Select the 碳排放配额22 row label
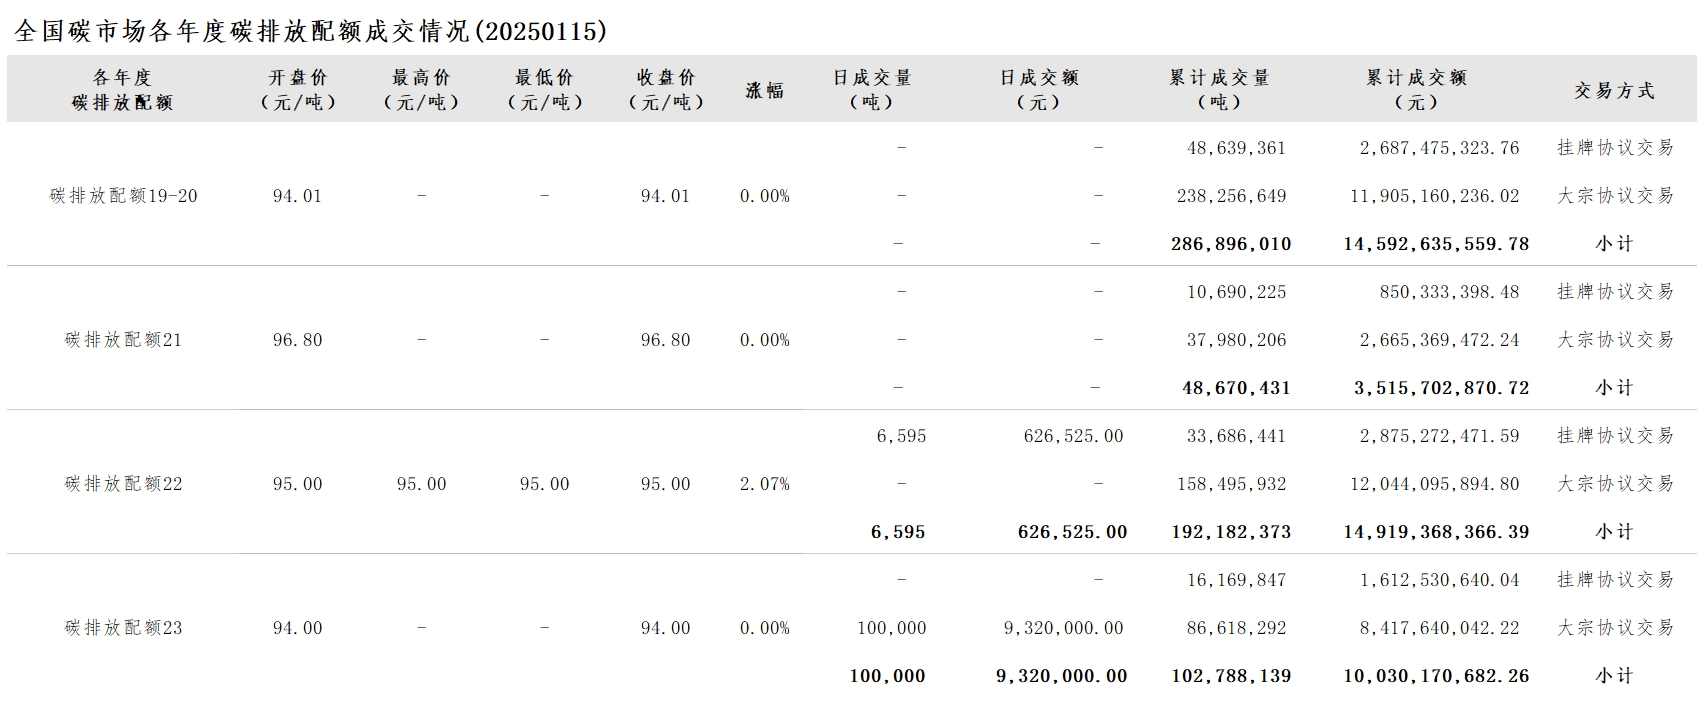The width and height of the screenshot is (1705, 702). point(123,484)
